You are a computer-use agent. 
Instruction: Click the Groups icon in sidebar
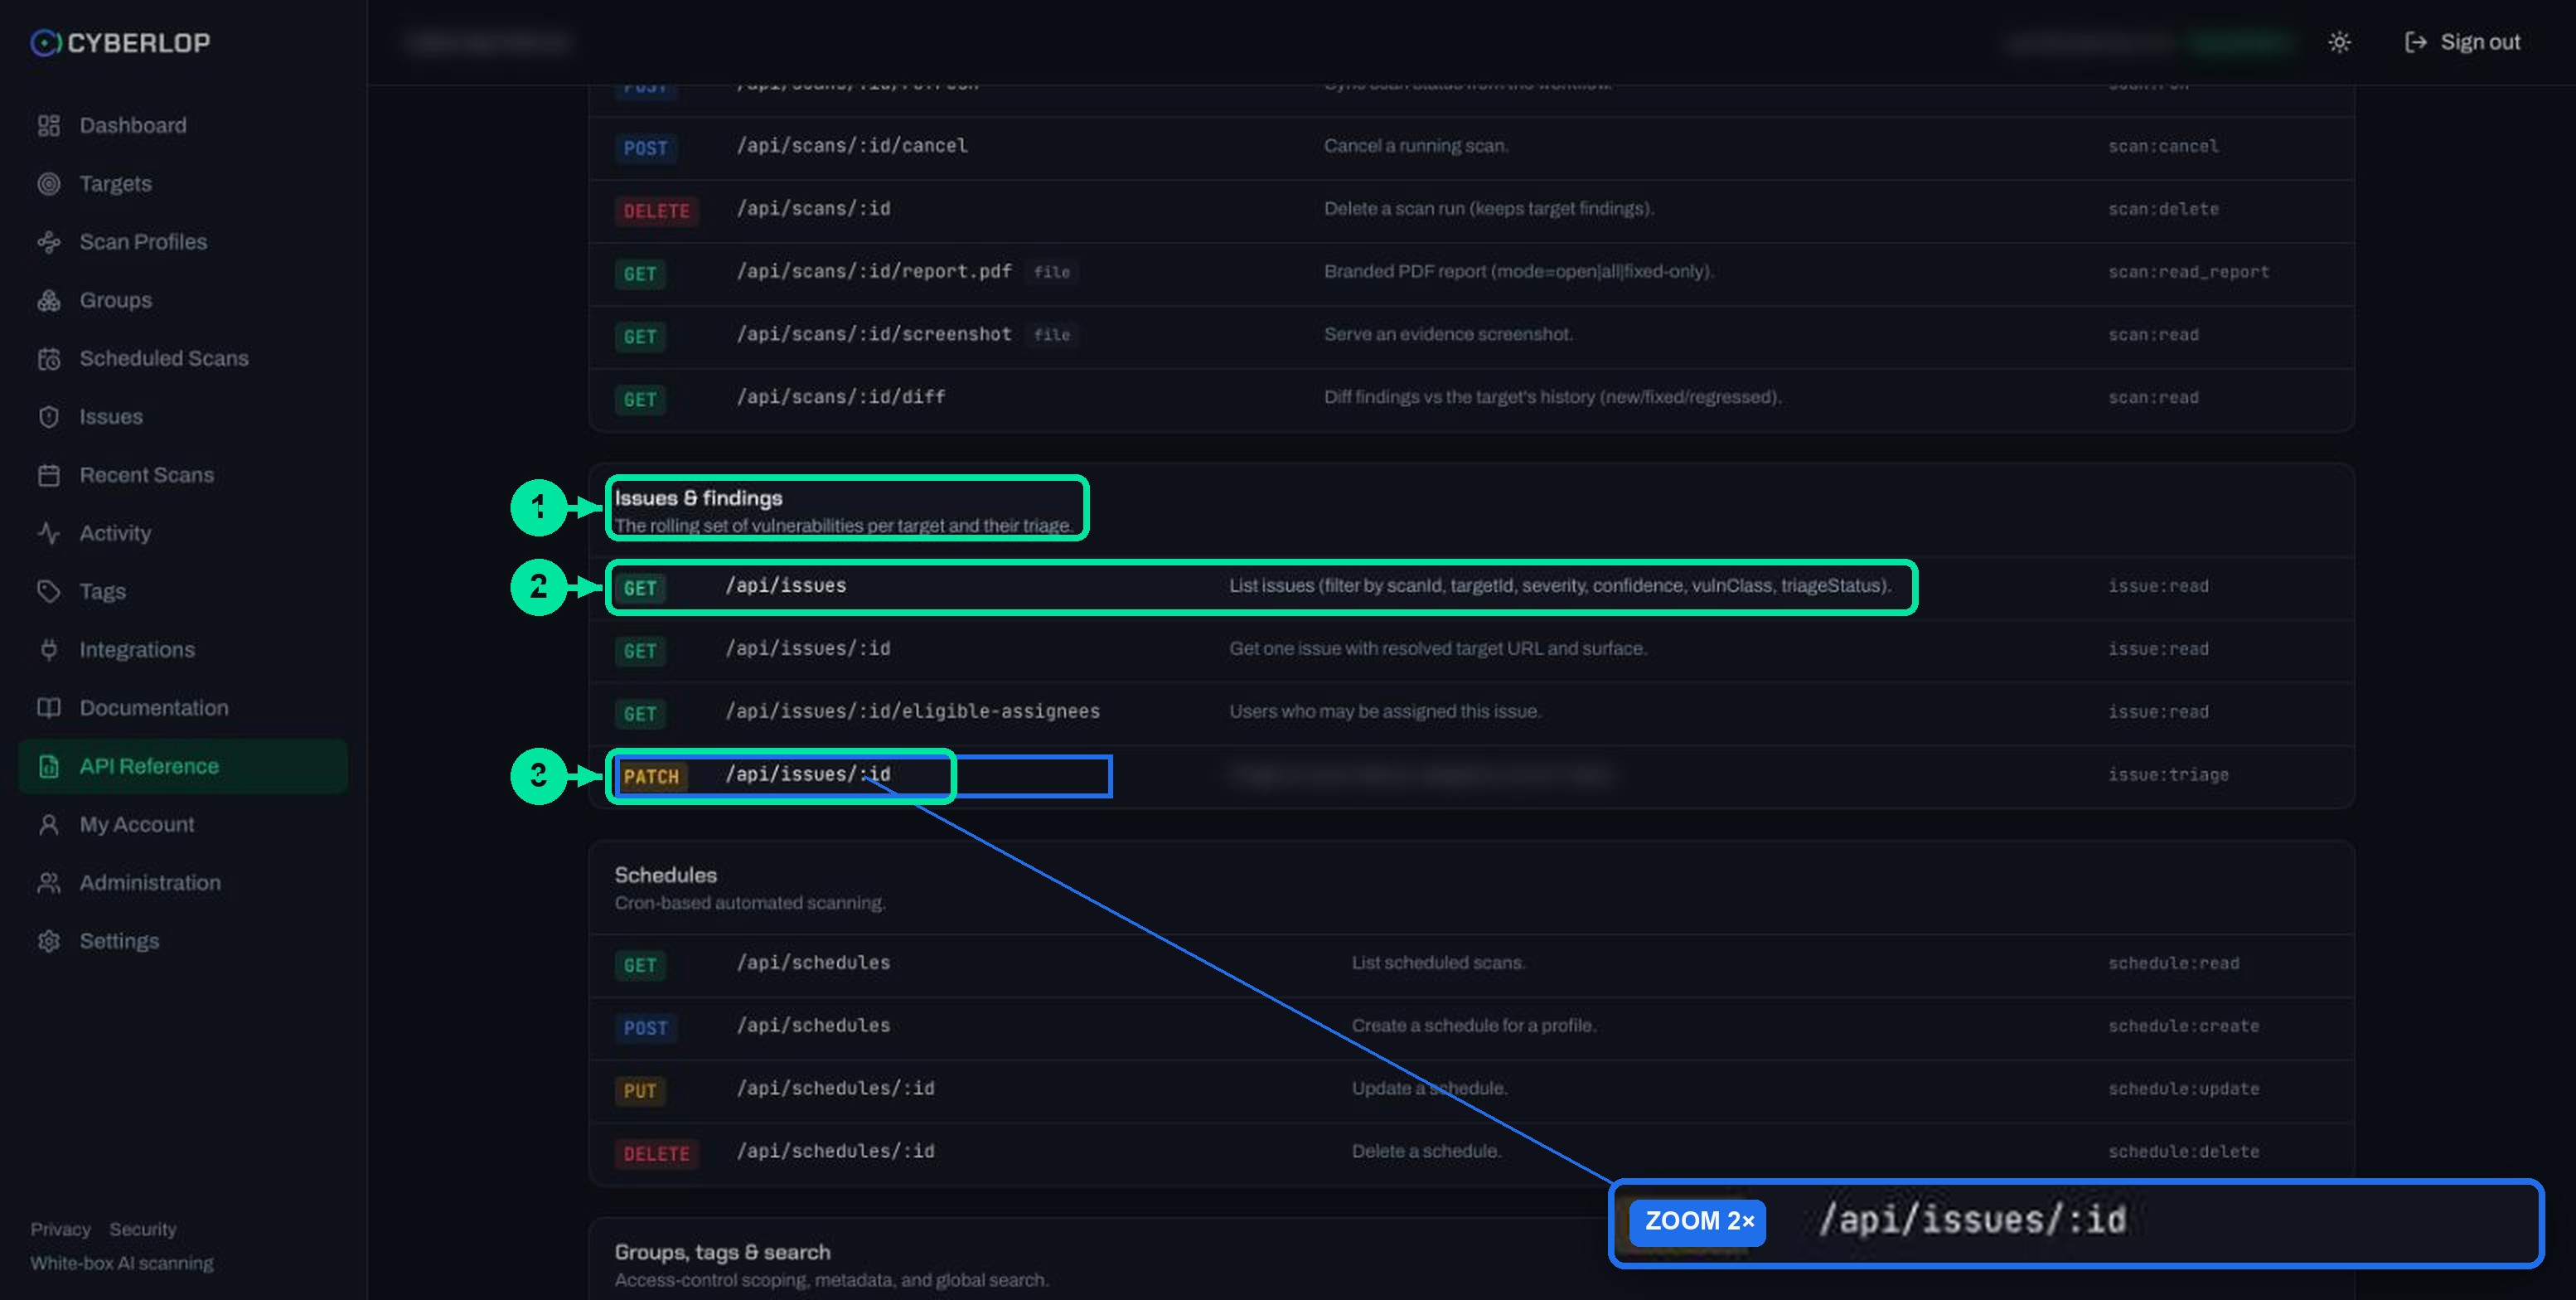[48, 300]
